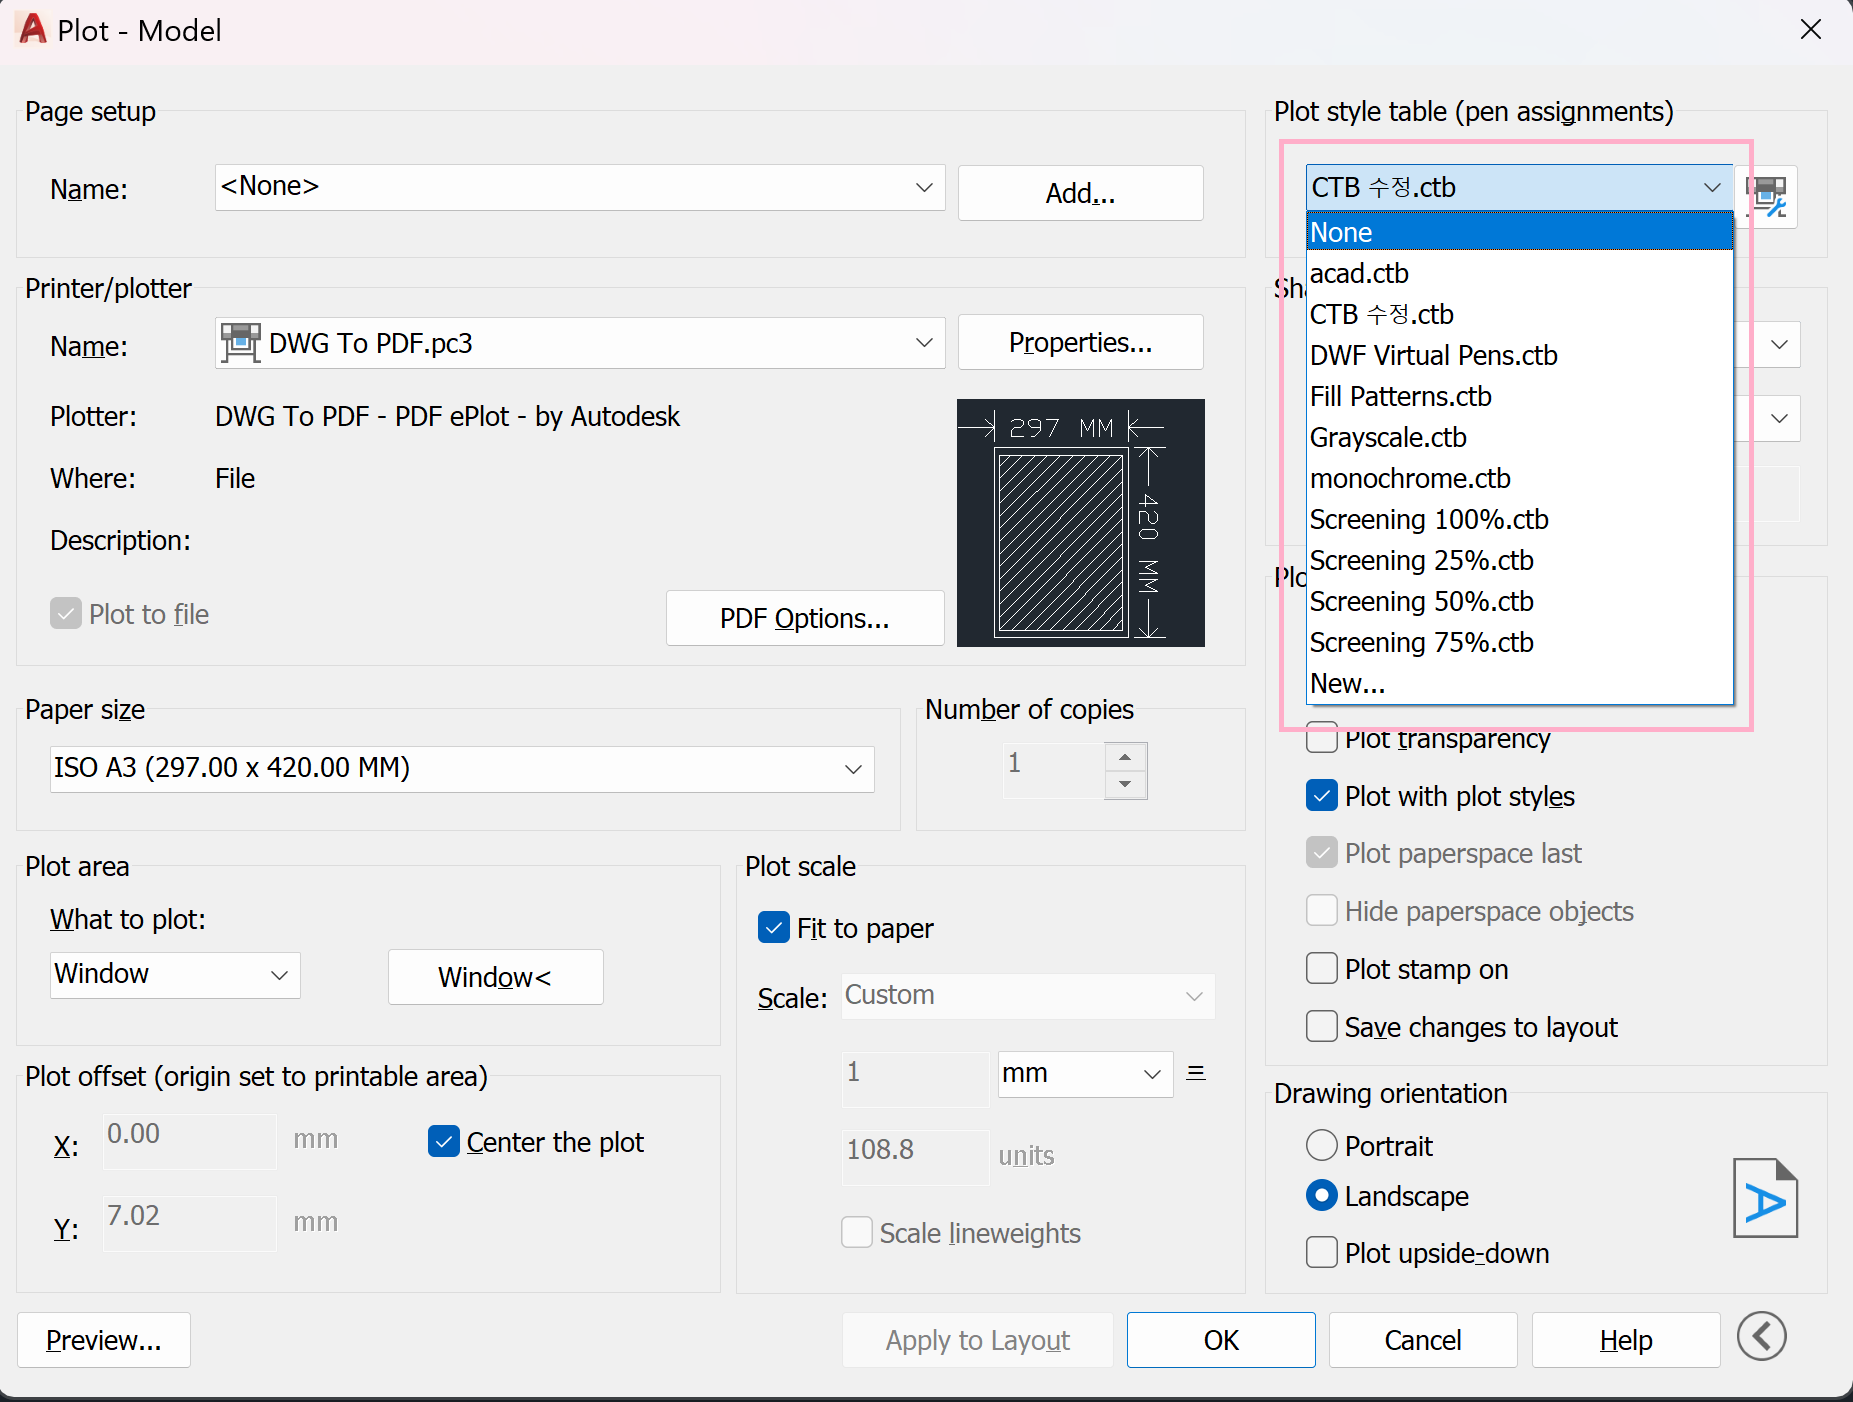Collapse the CTB plot style dropdown
1853x1402 pixels.
[x=1519, y=187]
